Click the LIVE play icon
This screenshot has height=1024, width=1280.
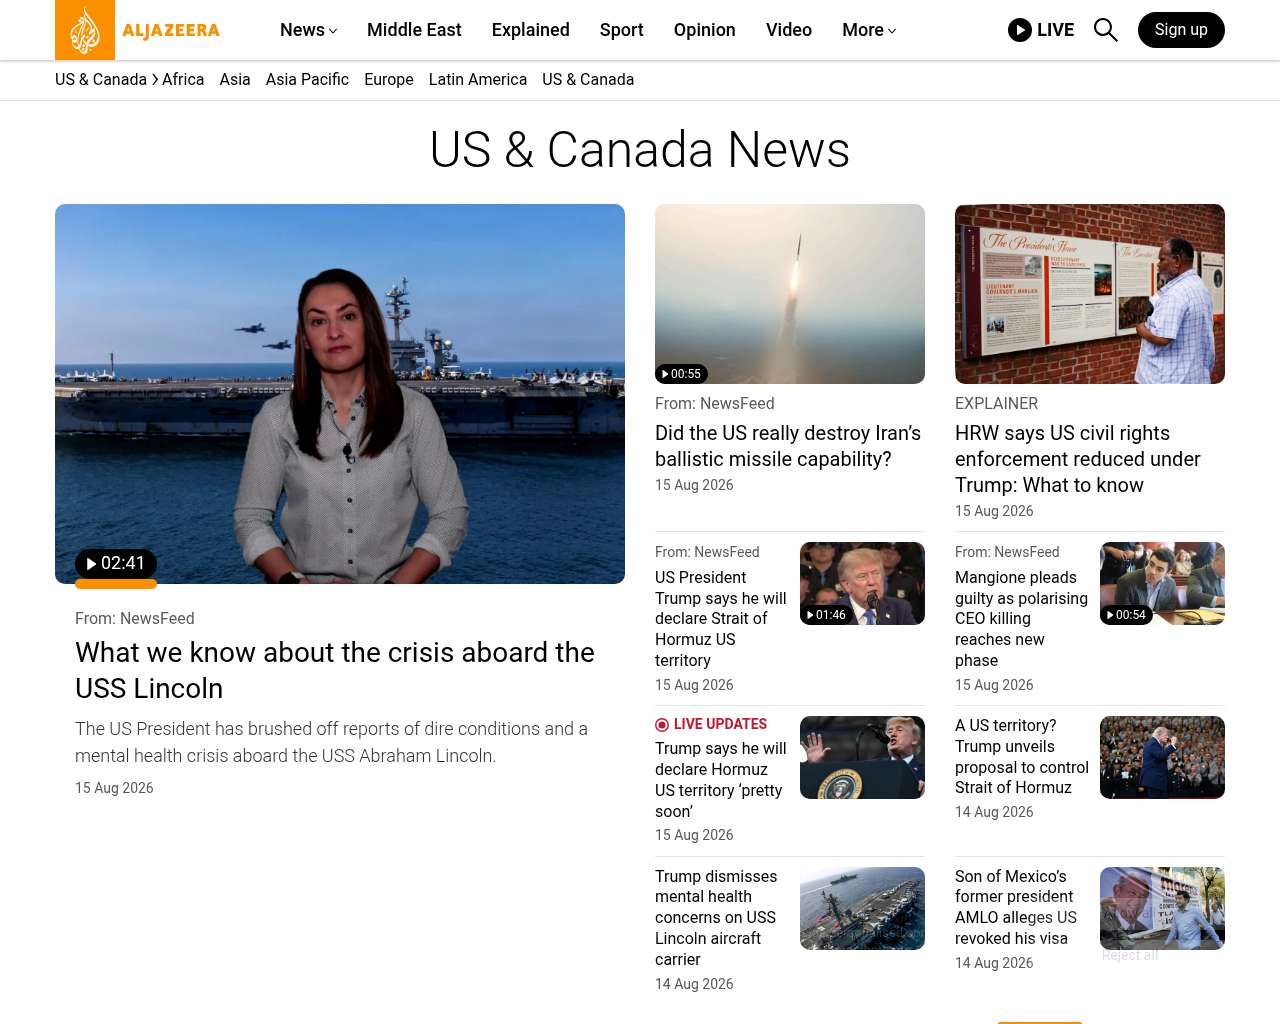tap(1020, 30)
